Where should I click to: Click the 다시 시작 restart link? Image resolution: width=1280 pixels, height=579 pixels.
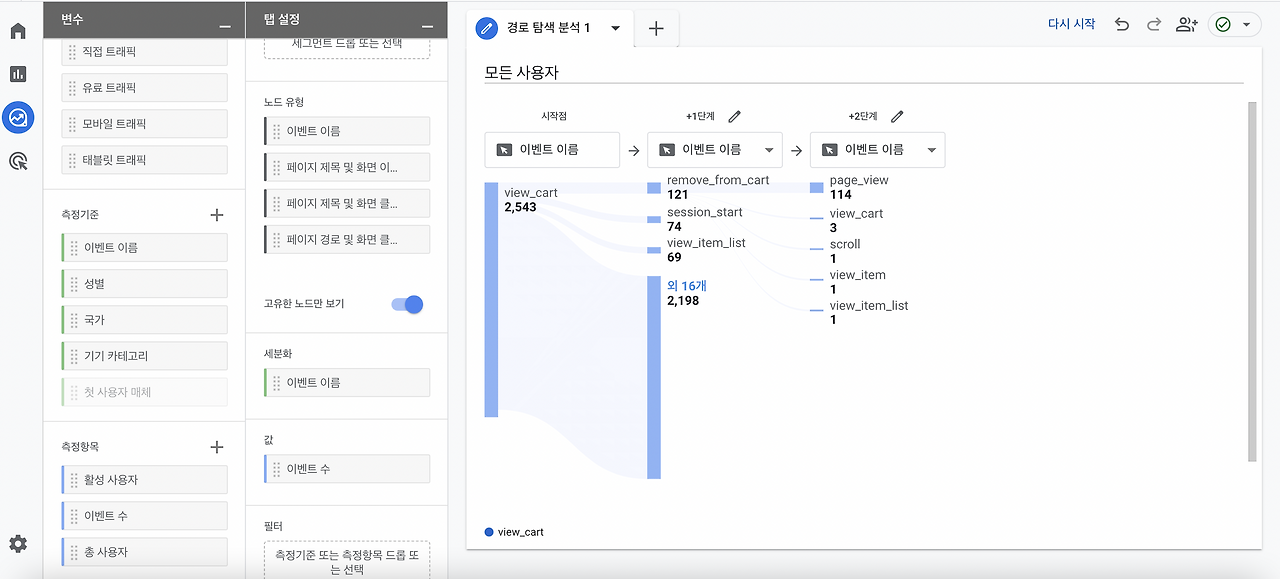1071,23
